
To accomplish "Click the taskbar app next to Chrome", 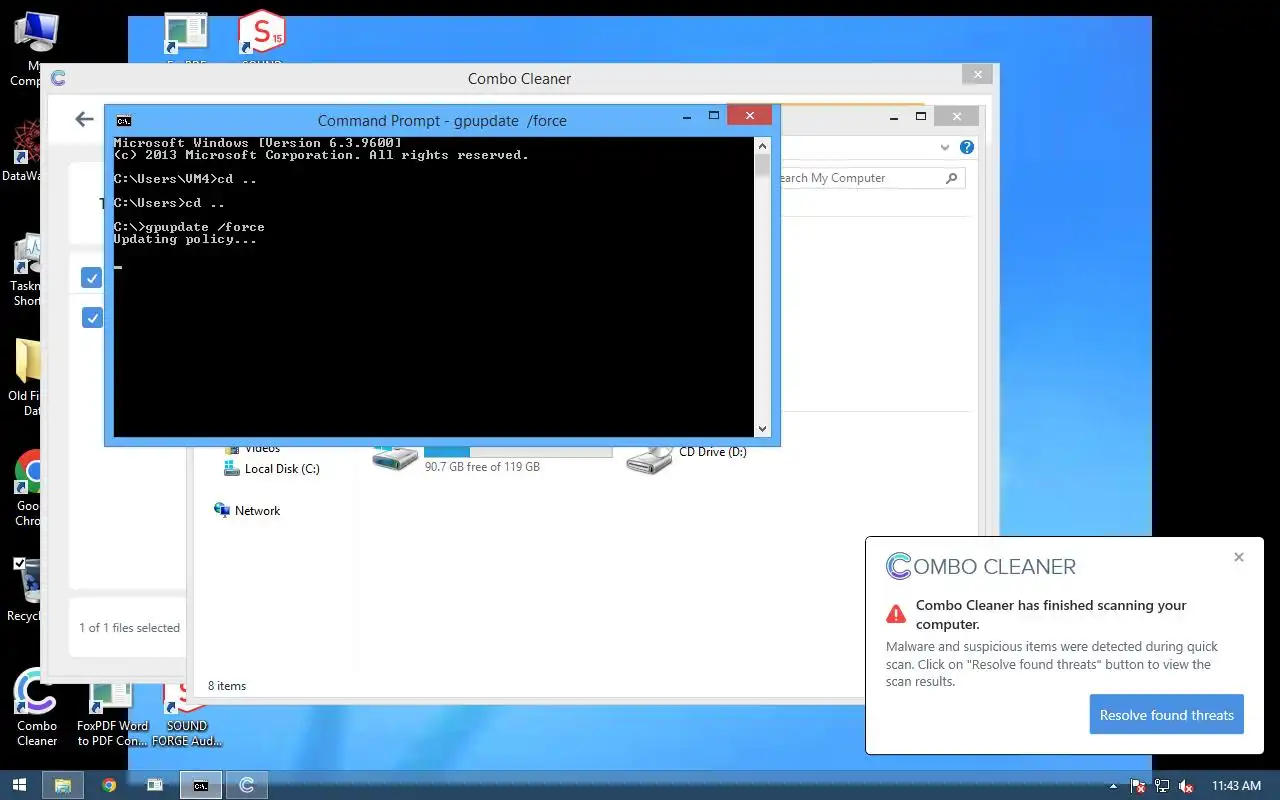I will click(154, 786).
